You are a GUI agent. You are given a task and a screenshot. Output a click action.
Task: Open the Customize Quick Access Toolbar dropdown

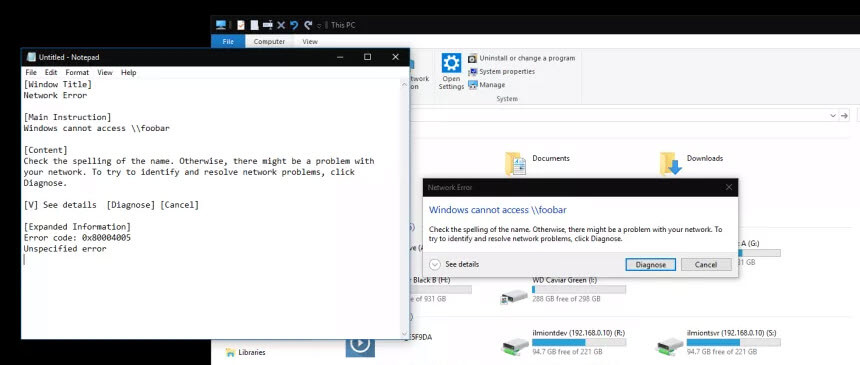[319, 25]
